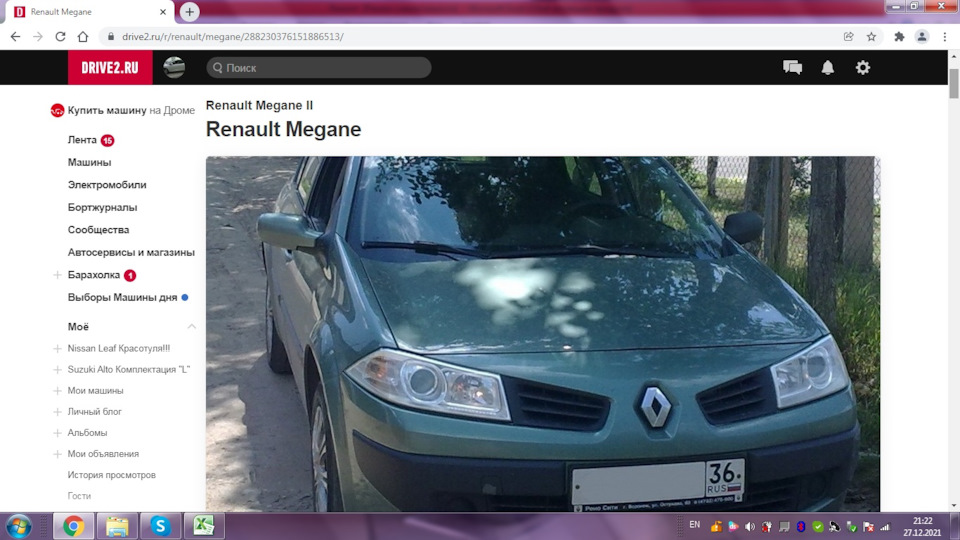This screenshot has height=540, width=960.
Task: Click the search magnifier icon
Action: click(218, 68)
